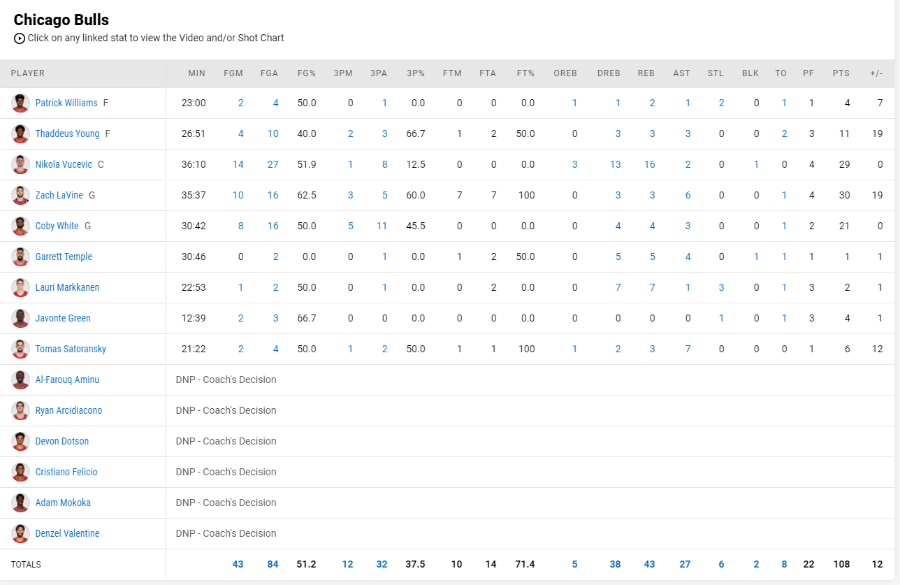900x585 pixels.
Task: View team total 38 defensive rebounds
Action: (x=615, y=564)
